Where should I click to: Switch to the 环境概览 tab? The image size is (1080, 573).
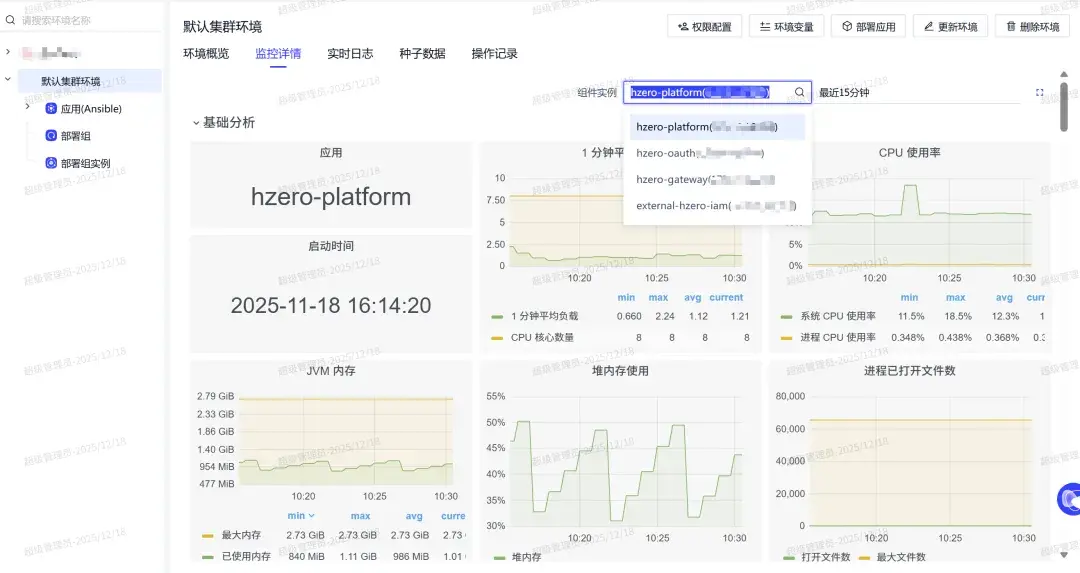[x=206, y=54]
